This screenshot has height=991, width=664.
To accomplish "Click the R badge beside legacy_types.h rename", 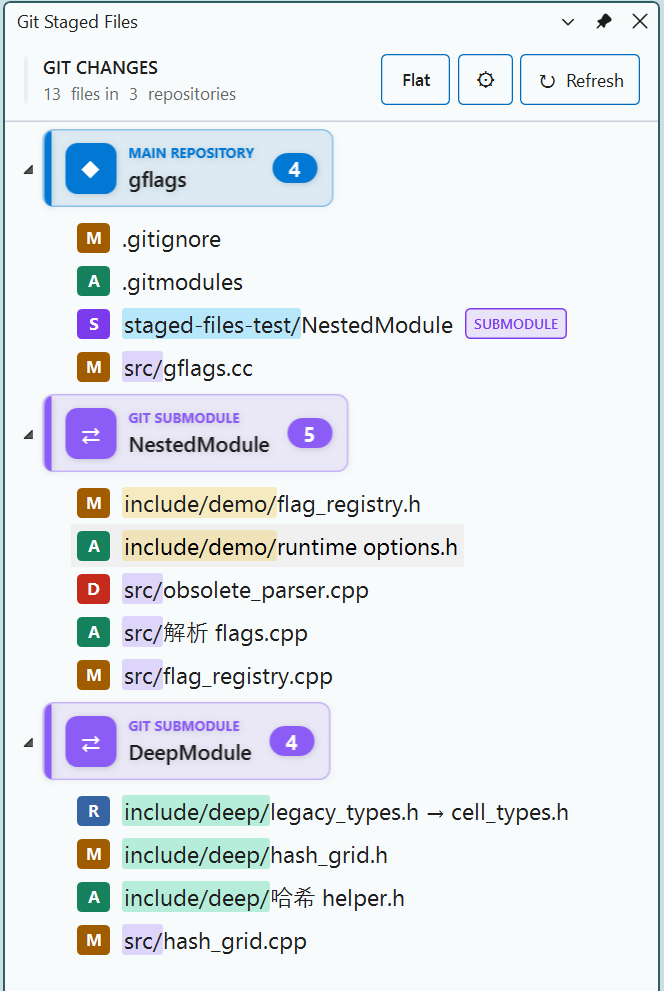I will [94, 811].
